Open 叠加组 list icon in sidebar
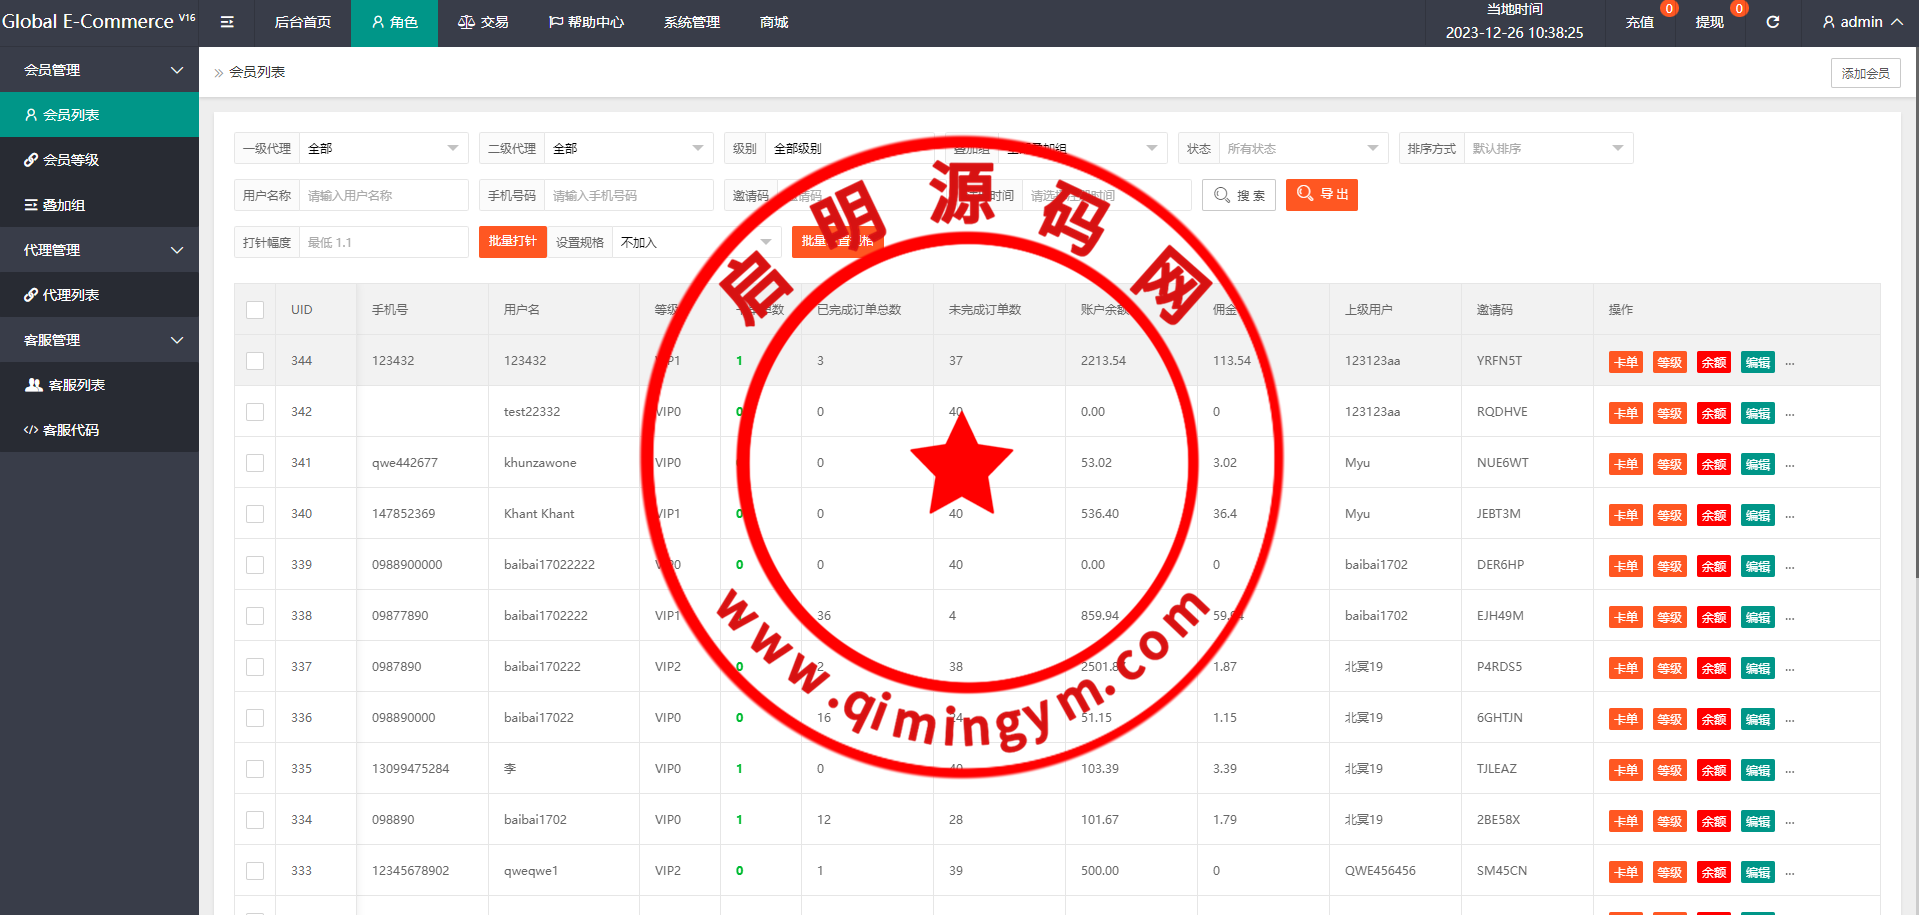1919x915 pixels. coord(31,205)
